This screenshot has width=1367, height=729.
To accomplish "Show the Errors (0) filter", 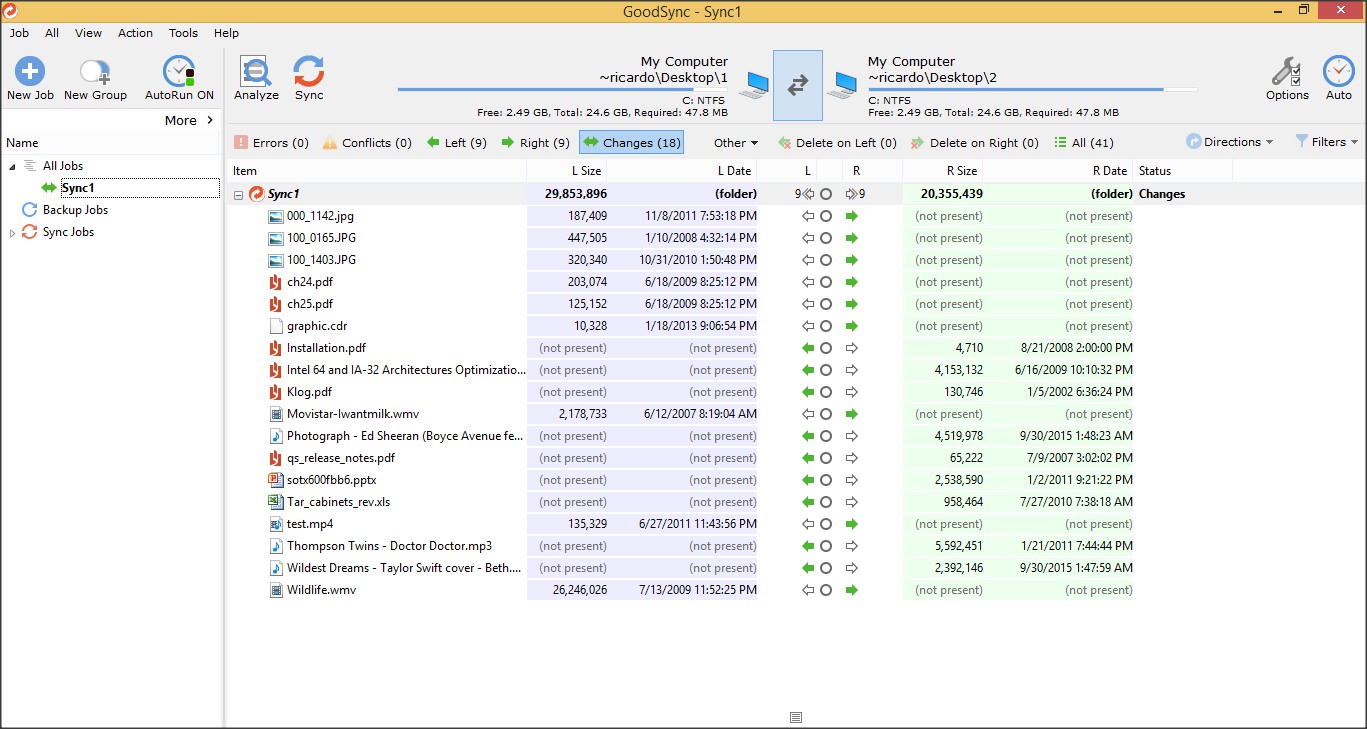I will pyautogui.click(x=271, y=143).
